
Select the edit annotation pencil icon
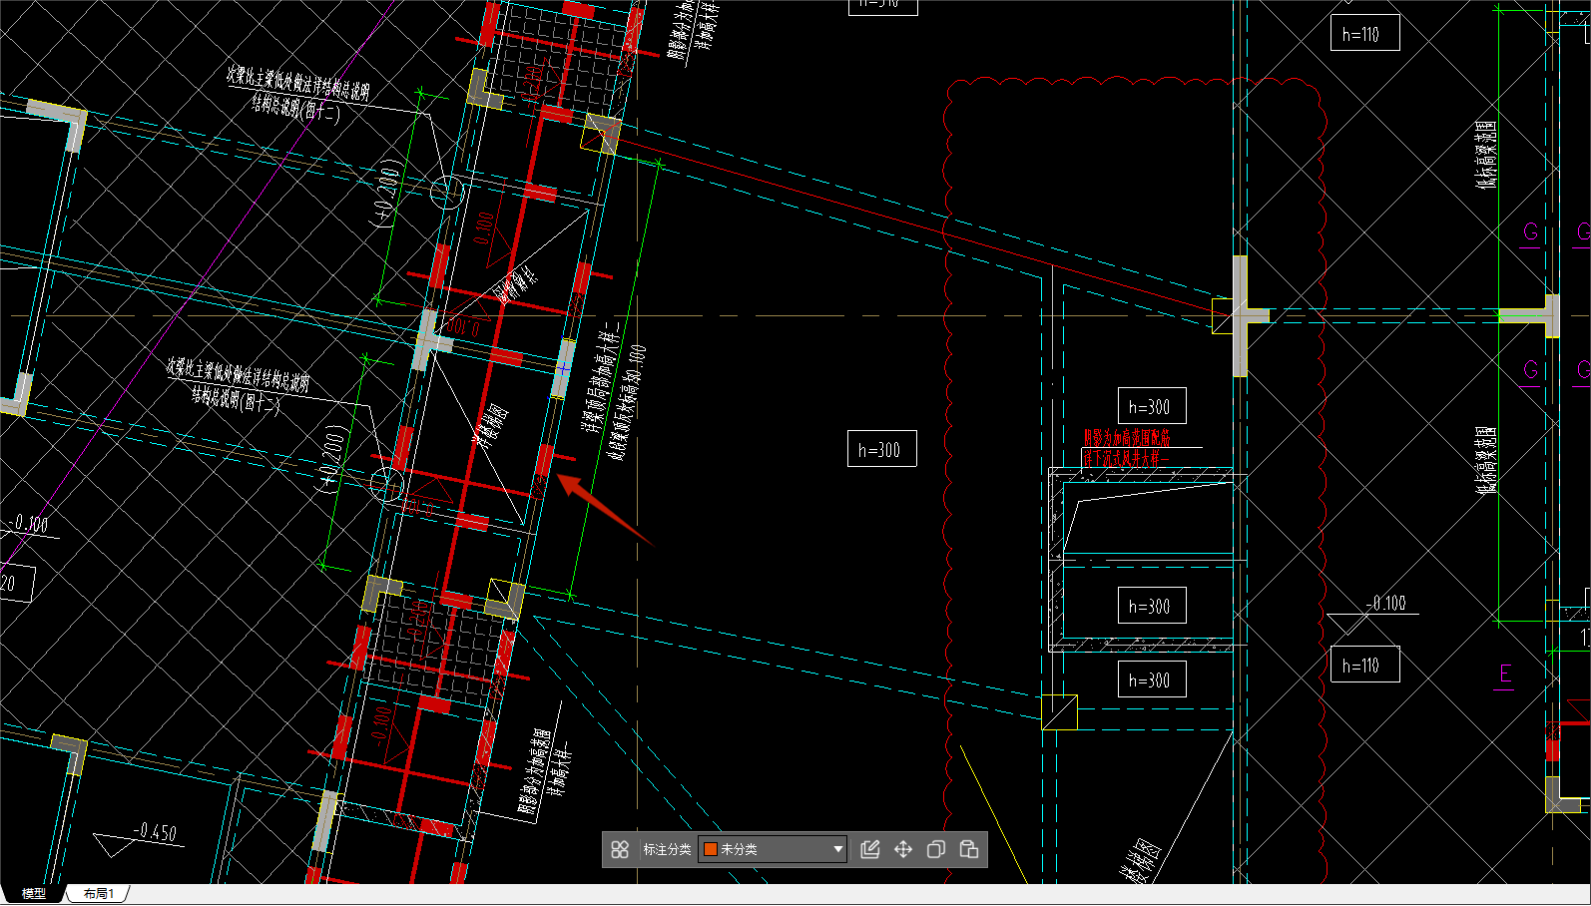coord(870,849)
